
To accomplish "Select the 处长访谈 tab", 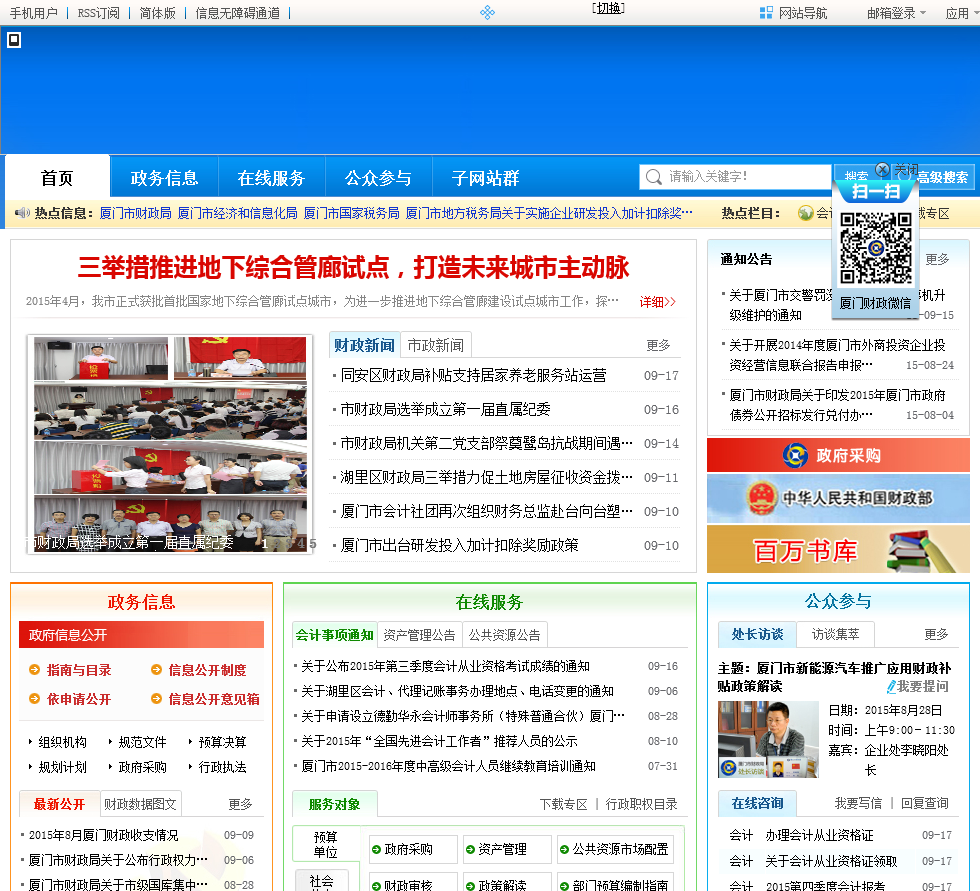I will point(757,634).
